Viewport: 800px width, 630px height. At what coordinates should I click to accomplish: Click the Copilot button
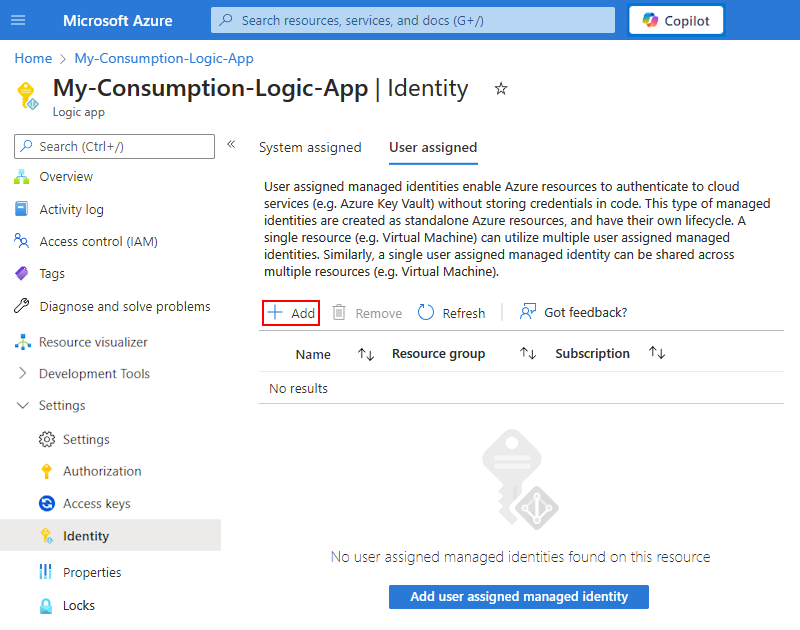tap(676, 20)
